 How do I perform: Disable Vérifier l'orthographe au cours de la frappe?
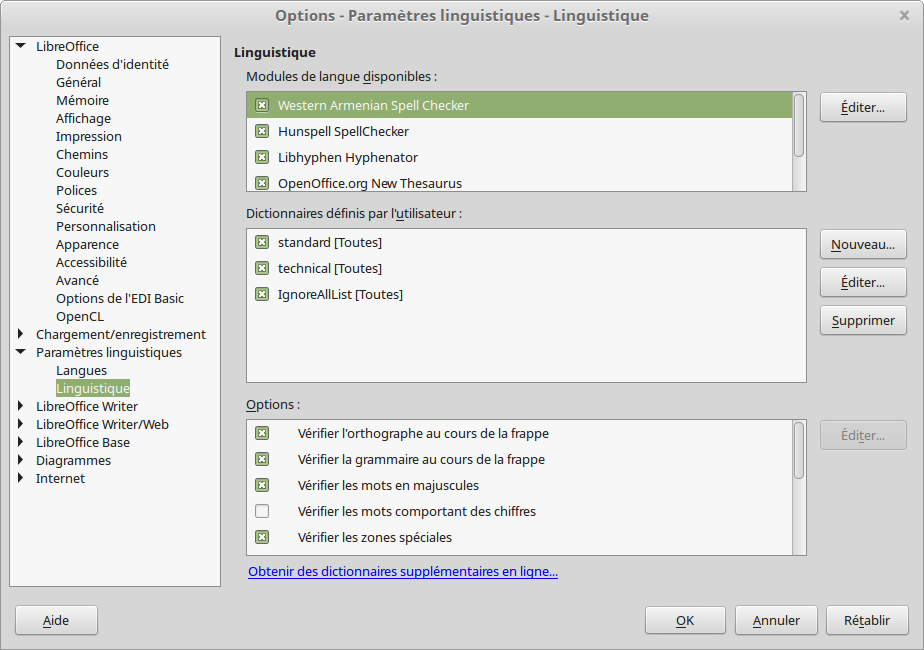(262, 433)
